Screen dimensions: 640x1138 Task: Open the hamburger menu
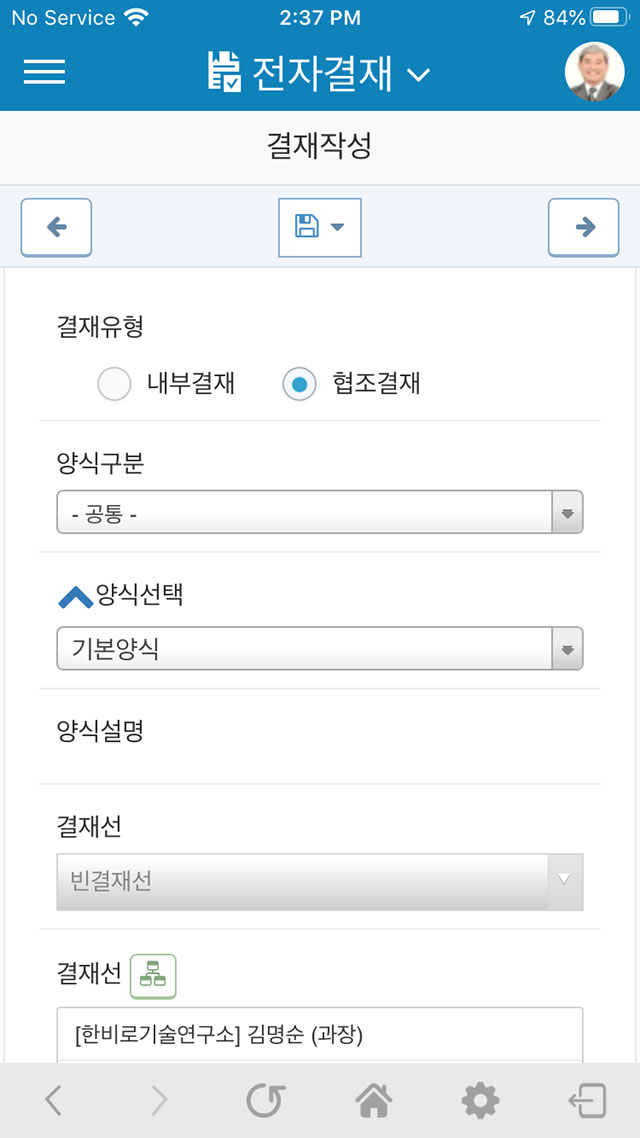[x=44, y=72]
